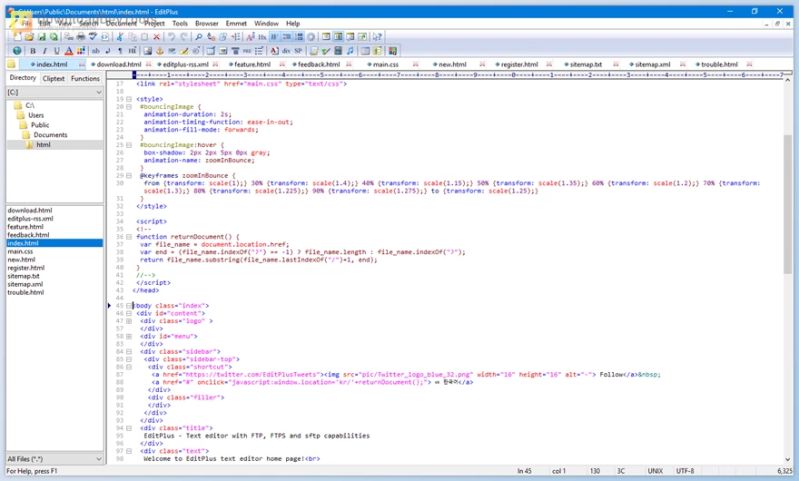Switch to the Cliptext panel tab

tap(54, 78)
